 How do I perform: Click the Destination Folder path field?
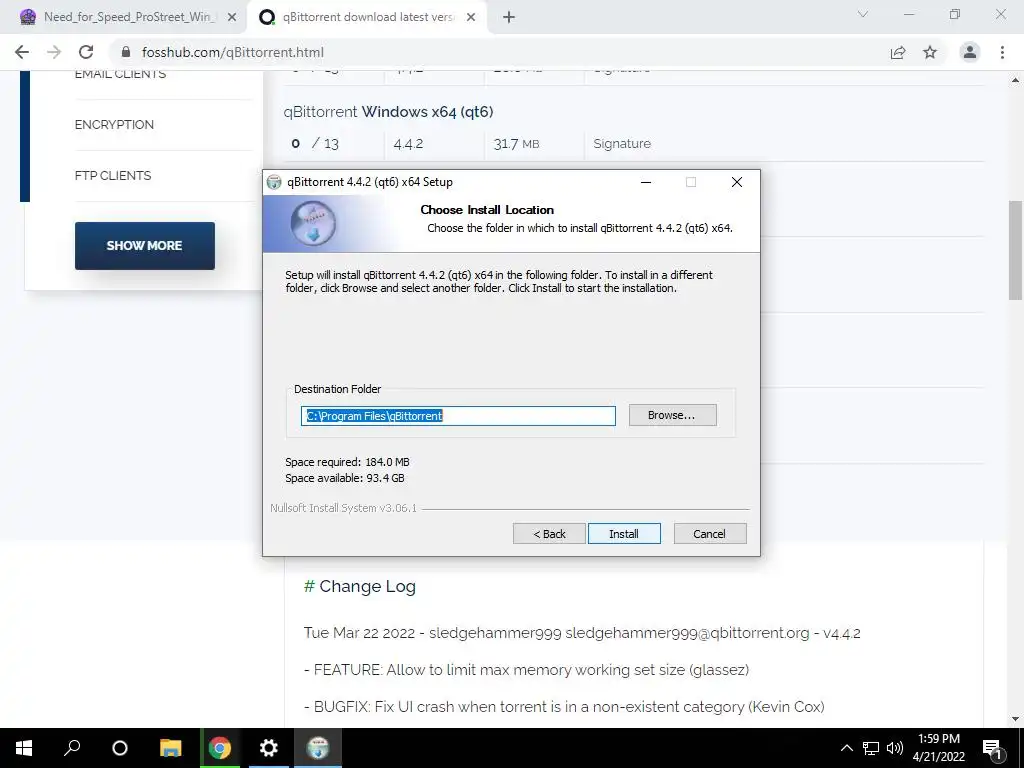pyautogui.click(x=458, y=416)
